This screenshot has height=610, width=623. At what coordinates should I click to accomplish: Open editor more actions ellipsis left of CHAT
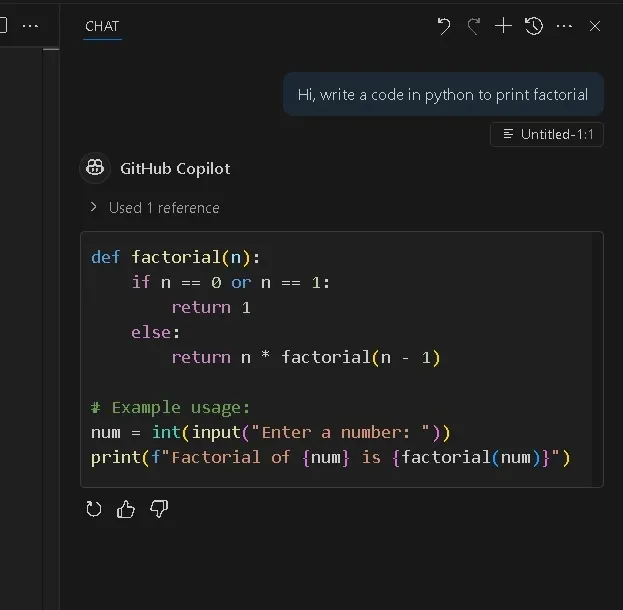point(30,26)
